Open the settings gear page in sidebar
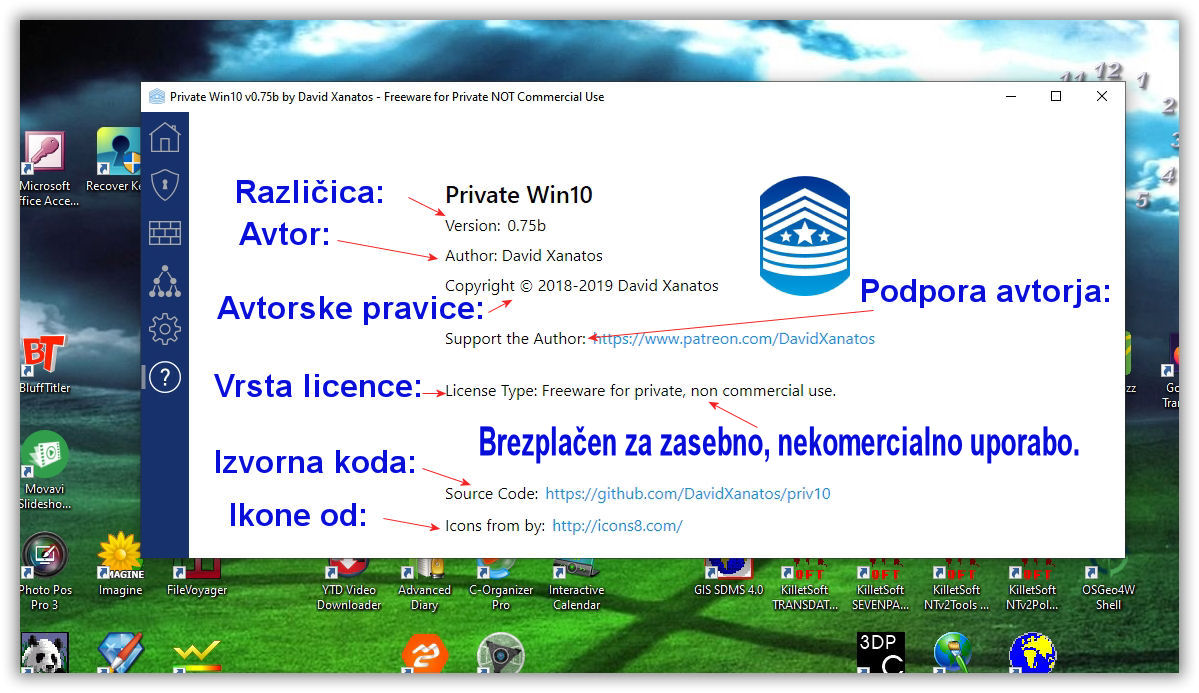The height and width of the screenshot is (693, 1199). pos(165,330)
